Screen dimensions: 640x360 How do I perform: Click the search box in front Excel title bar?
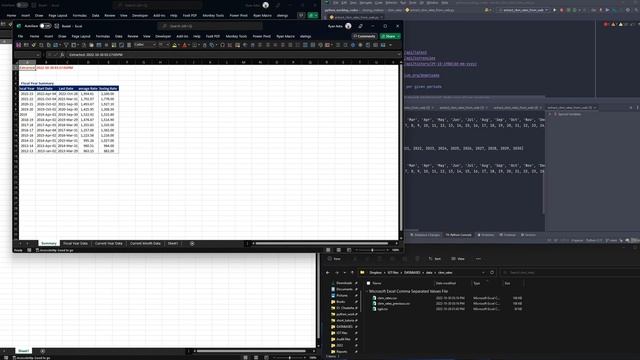tap(210, 26)
